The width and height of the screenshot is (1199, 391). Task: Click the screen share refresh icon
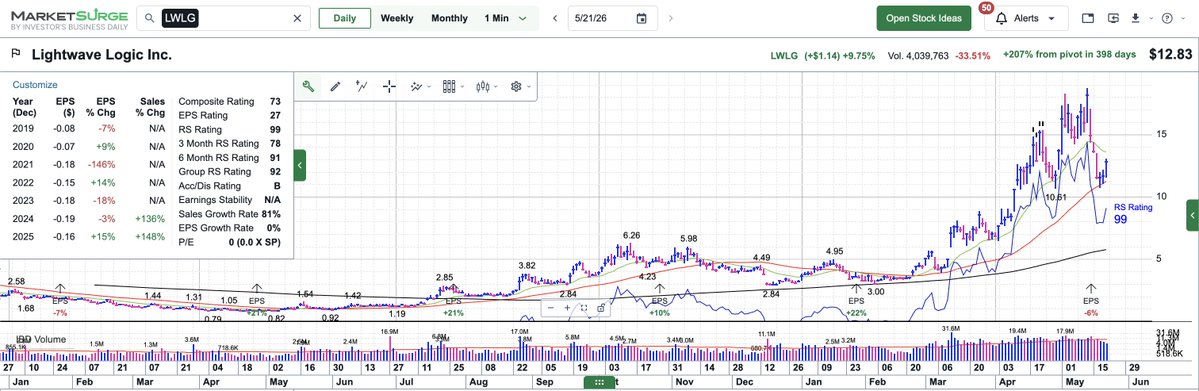(1113, 18)
